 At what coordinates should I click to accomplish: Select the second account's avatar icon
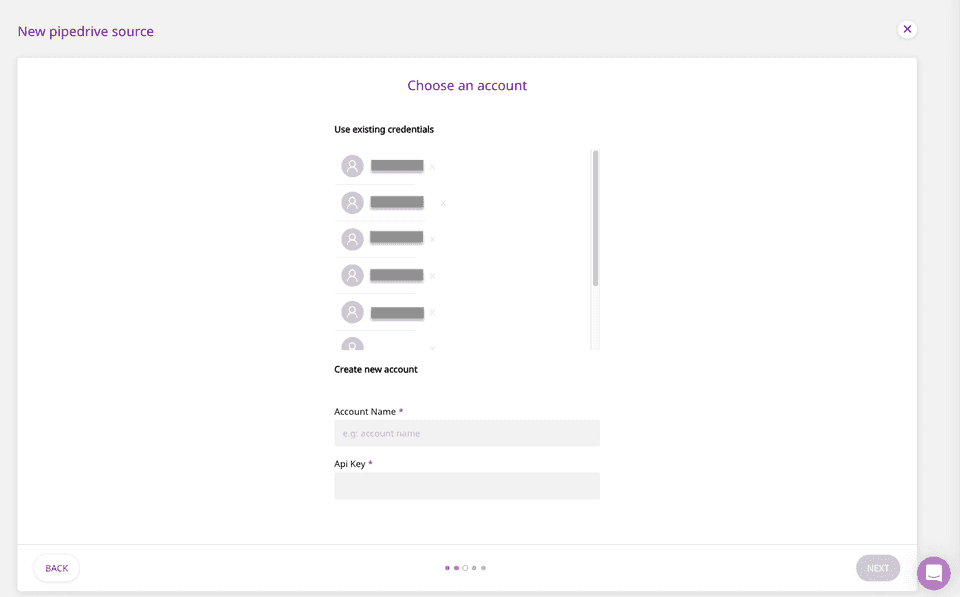pyautogui.click(x=352, y=202)
